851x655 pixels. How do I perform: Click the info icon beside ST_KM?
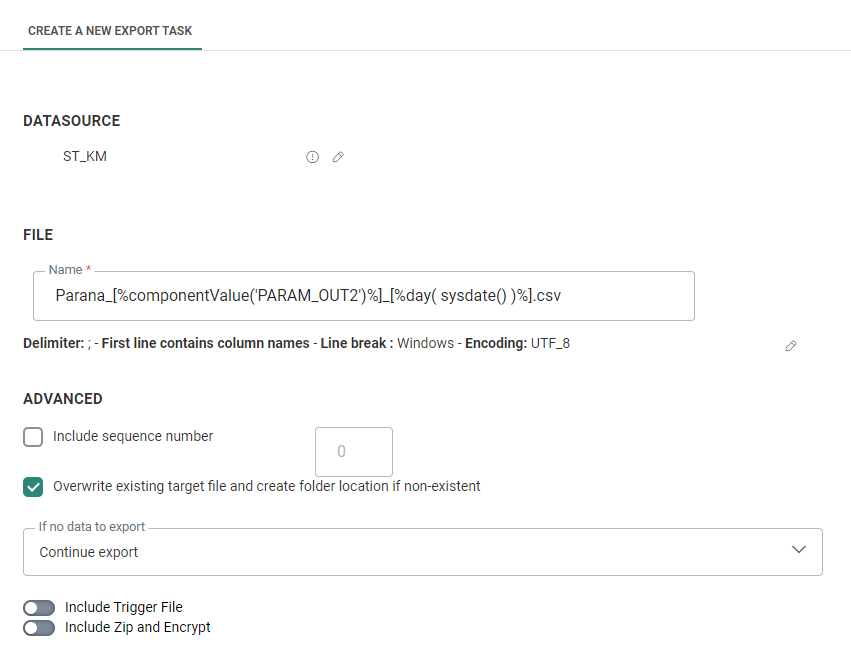tap(312, 157)
